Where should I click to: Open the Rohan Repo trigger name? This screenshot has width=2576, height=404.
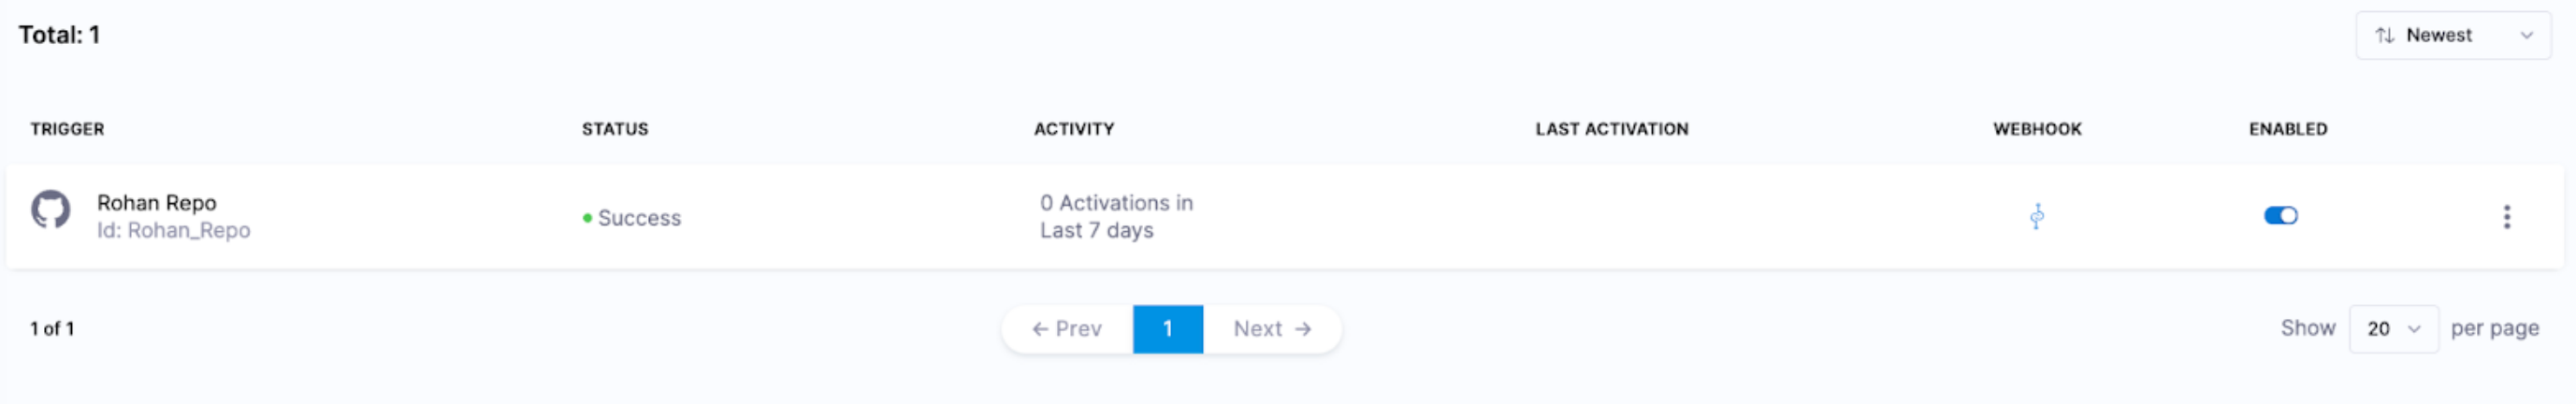156,203
